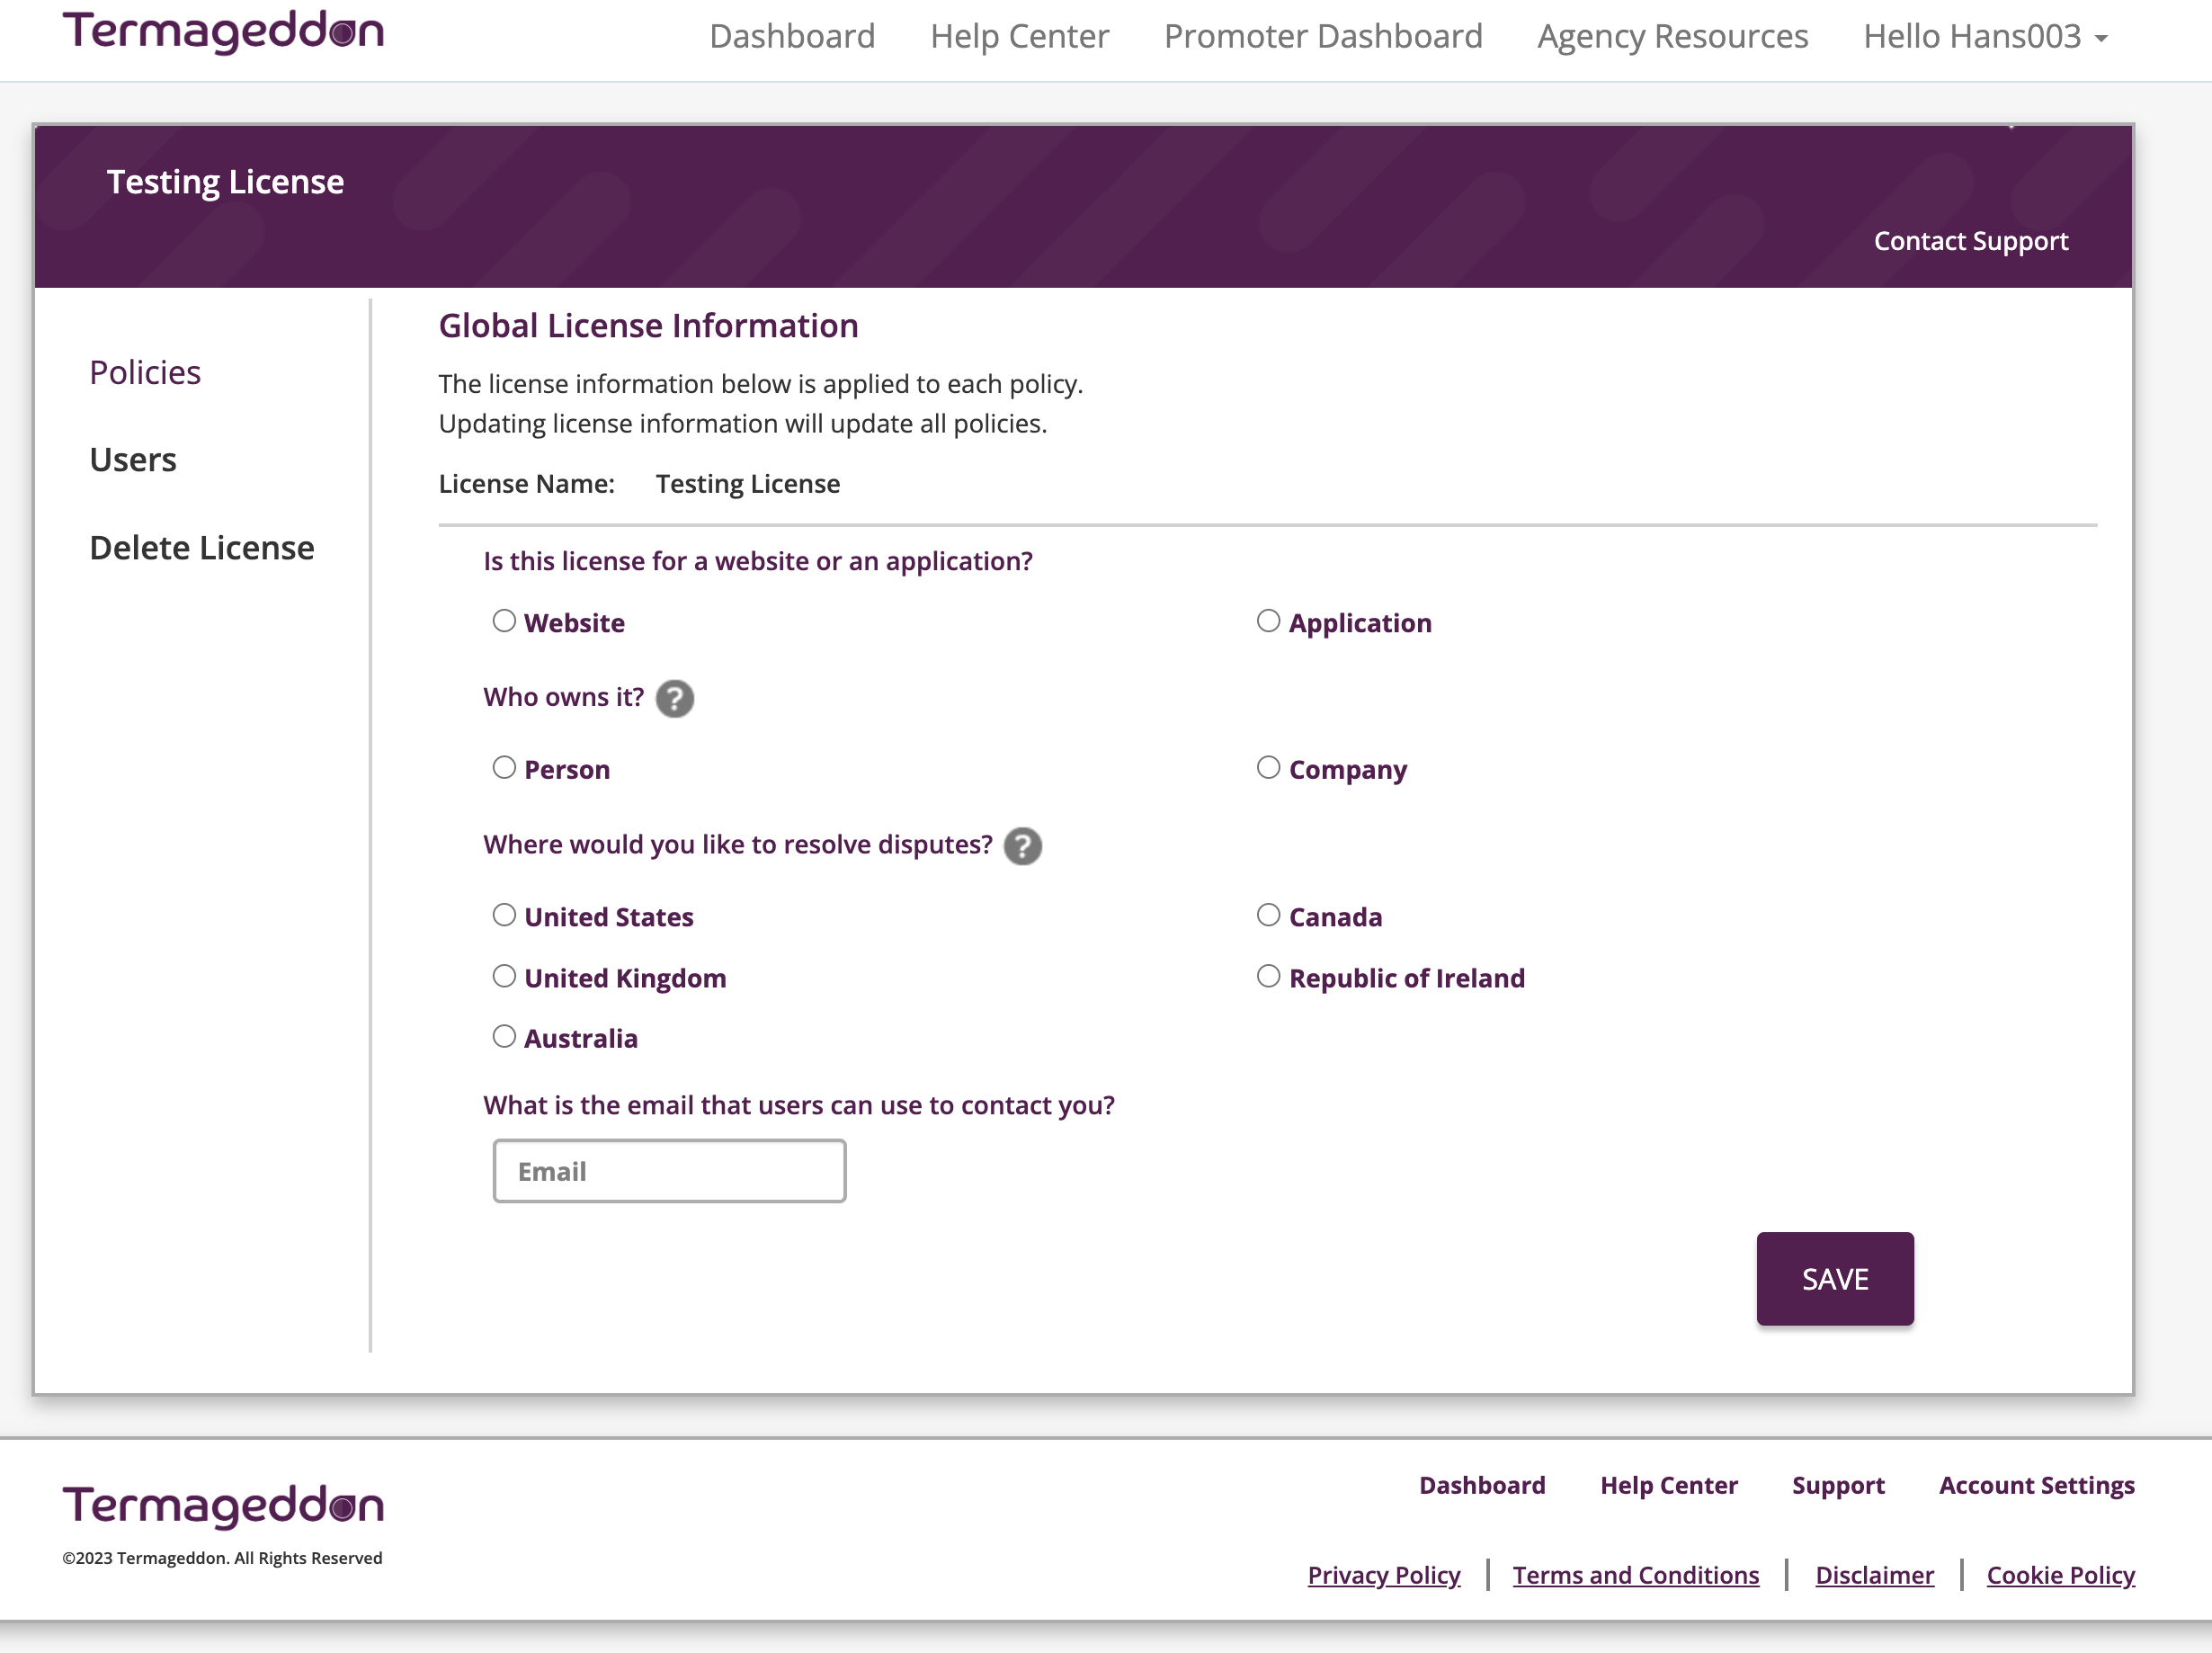Click the Termageddon logo in the footer
This screenshot has width=2212, height=1653.
(x=223, y=1505)
